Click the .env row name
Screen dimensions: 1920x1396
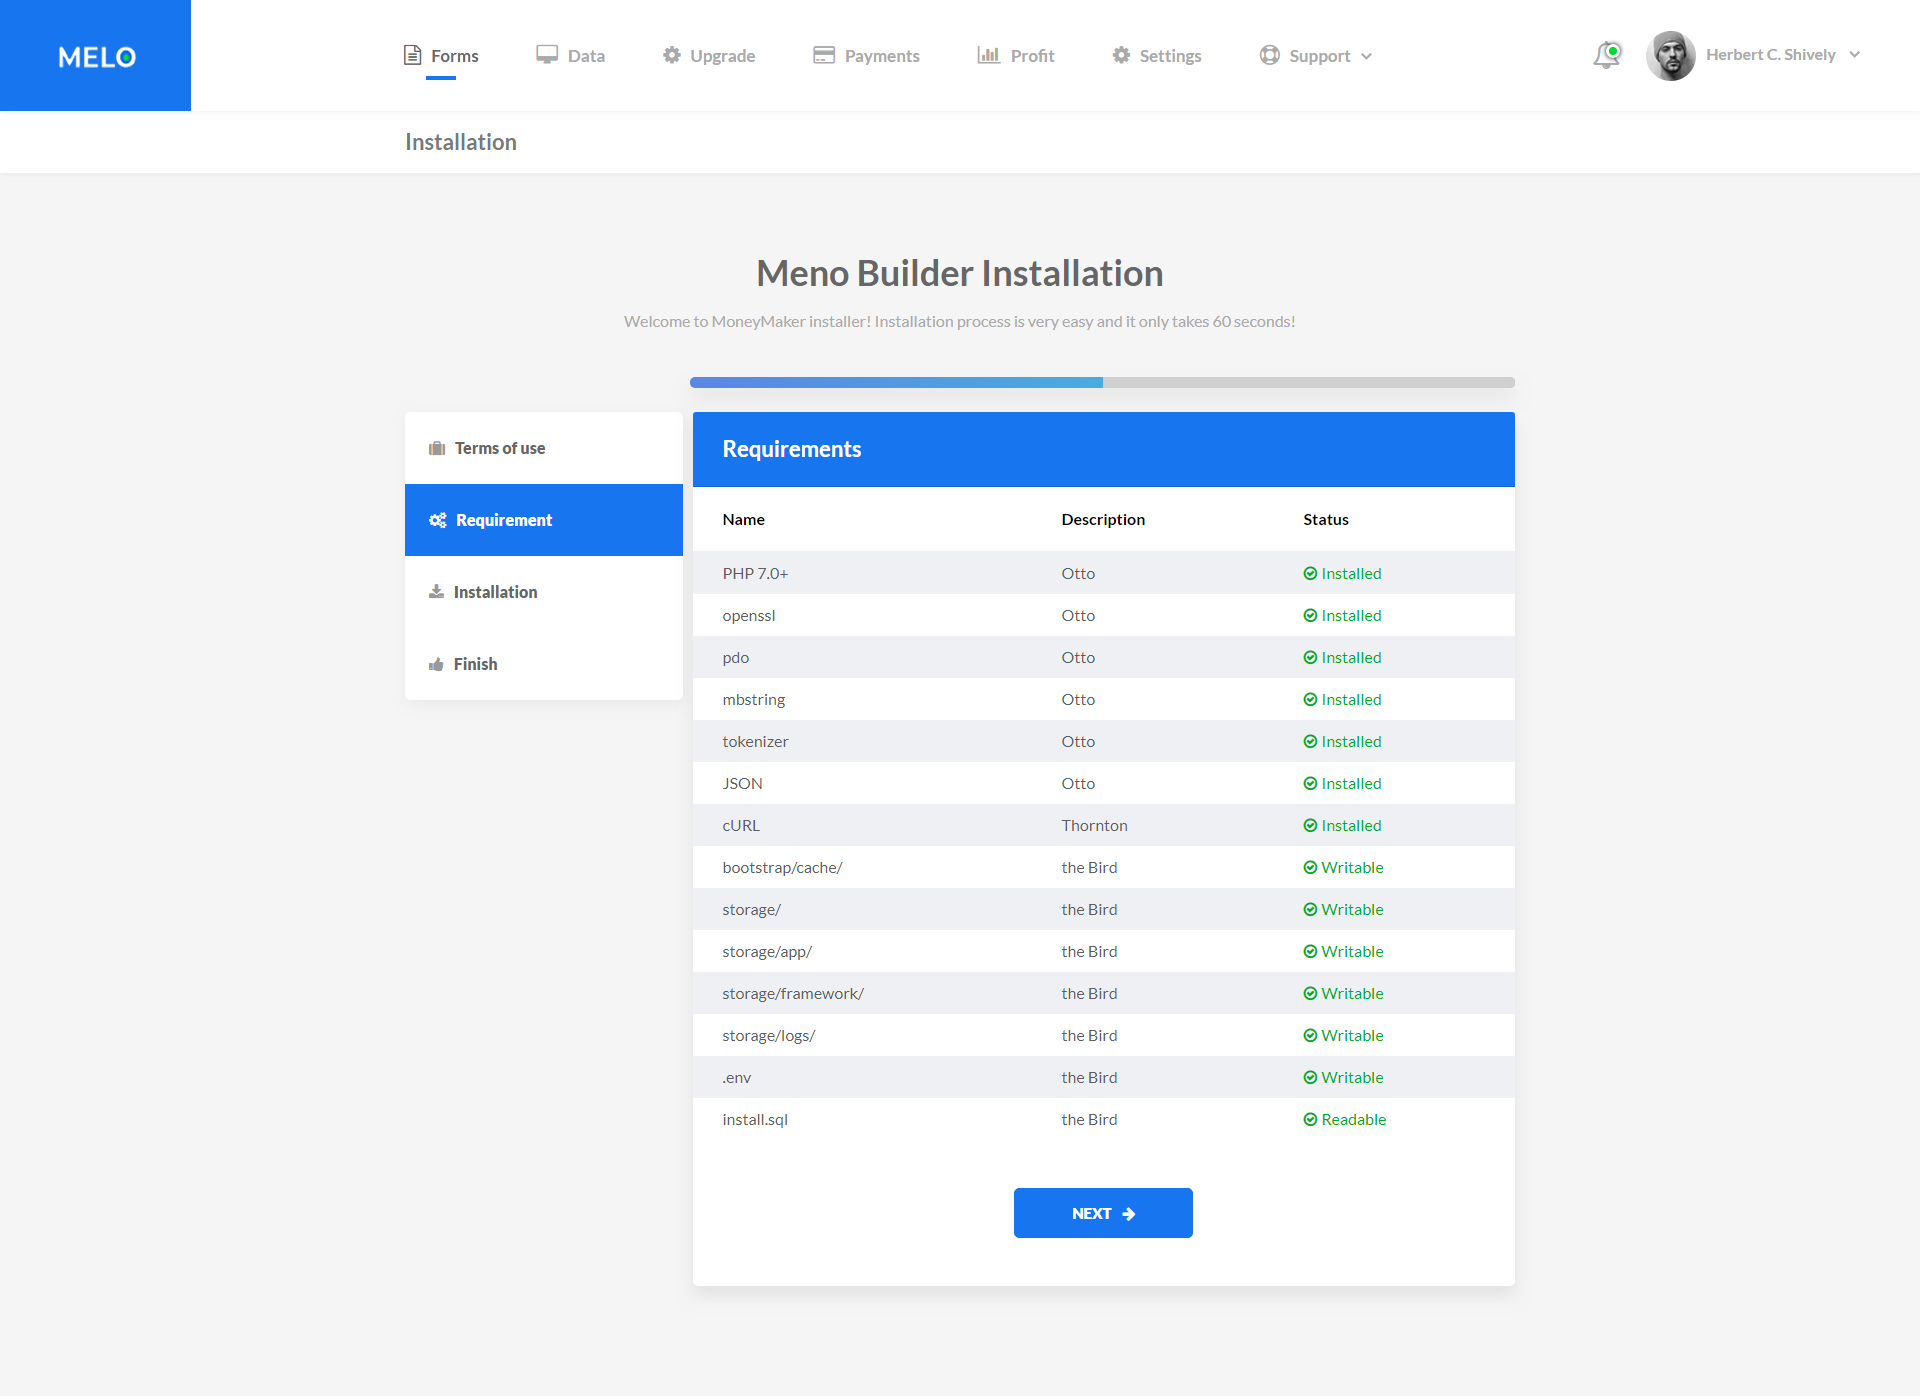(x=737, y=1077)
